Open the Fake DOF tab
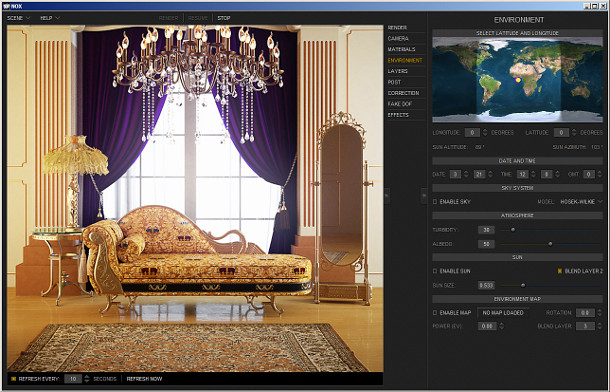Viewport: 610px width, 392px height. point(400,104)
